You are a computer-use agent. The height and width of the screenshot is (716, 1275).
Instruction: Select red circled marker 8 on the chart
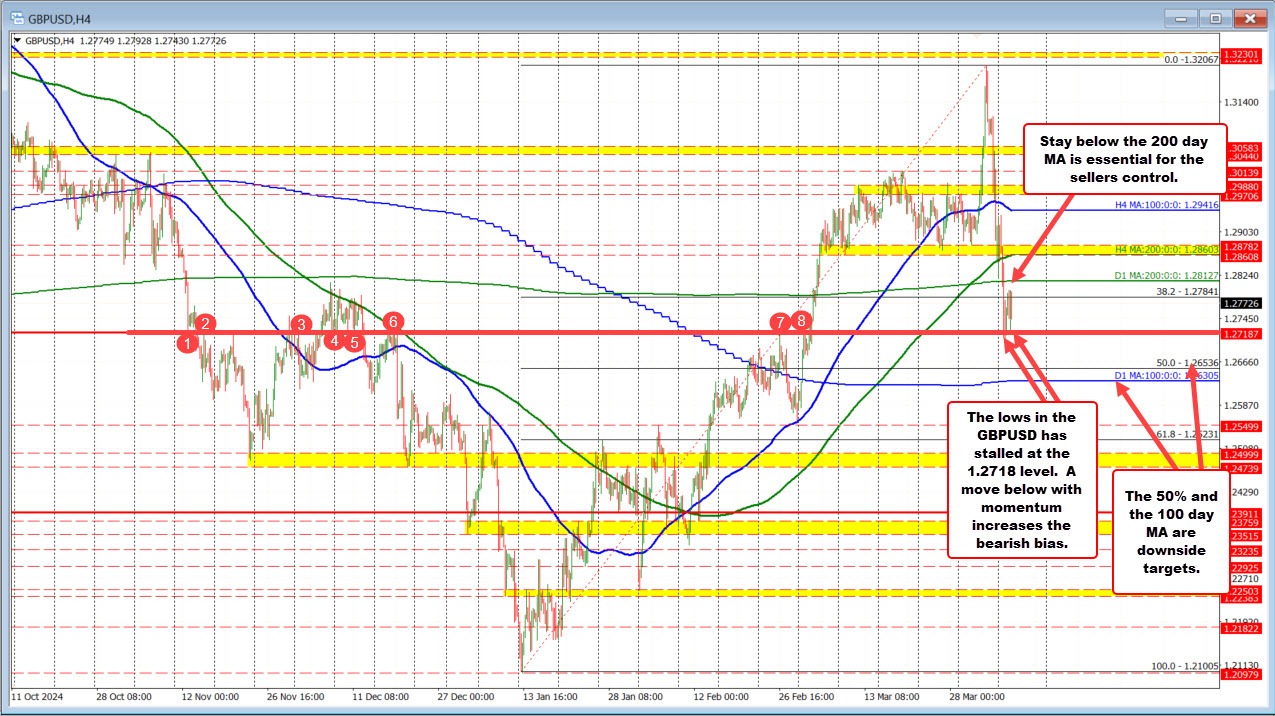click(x=800, y=321)
